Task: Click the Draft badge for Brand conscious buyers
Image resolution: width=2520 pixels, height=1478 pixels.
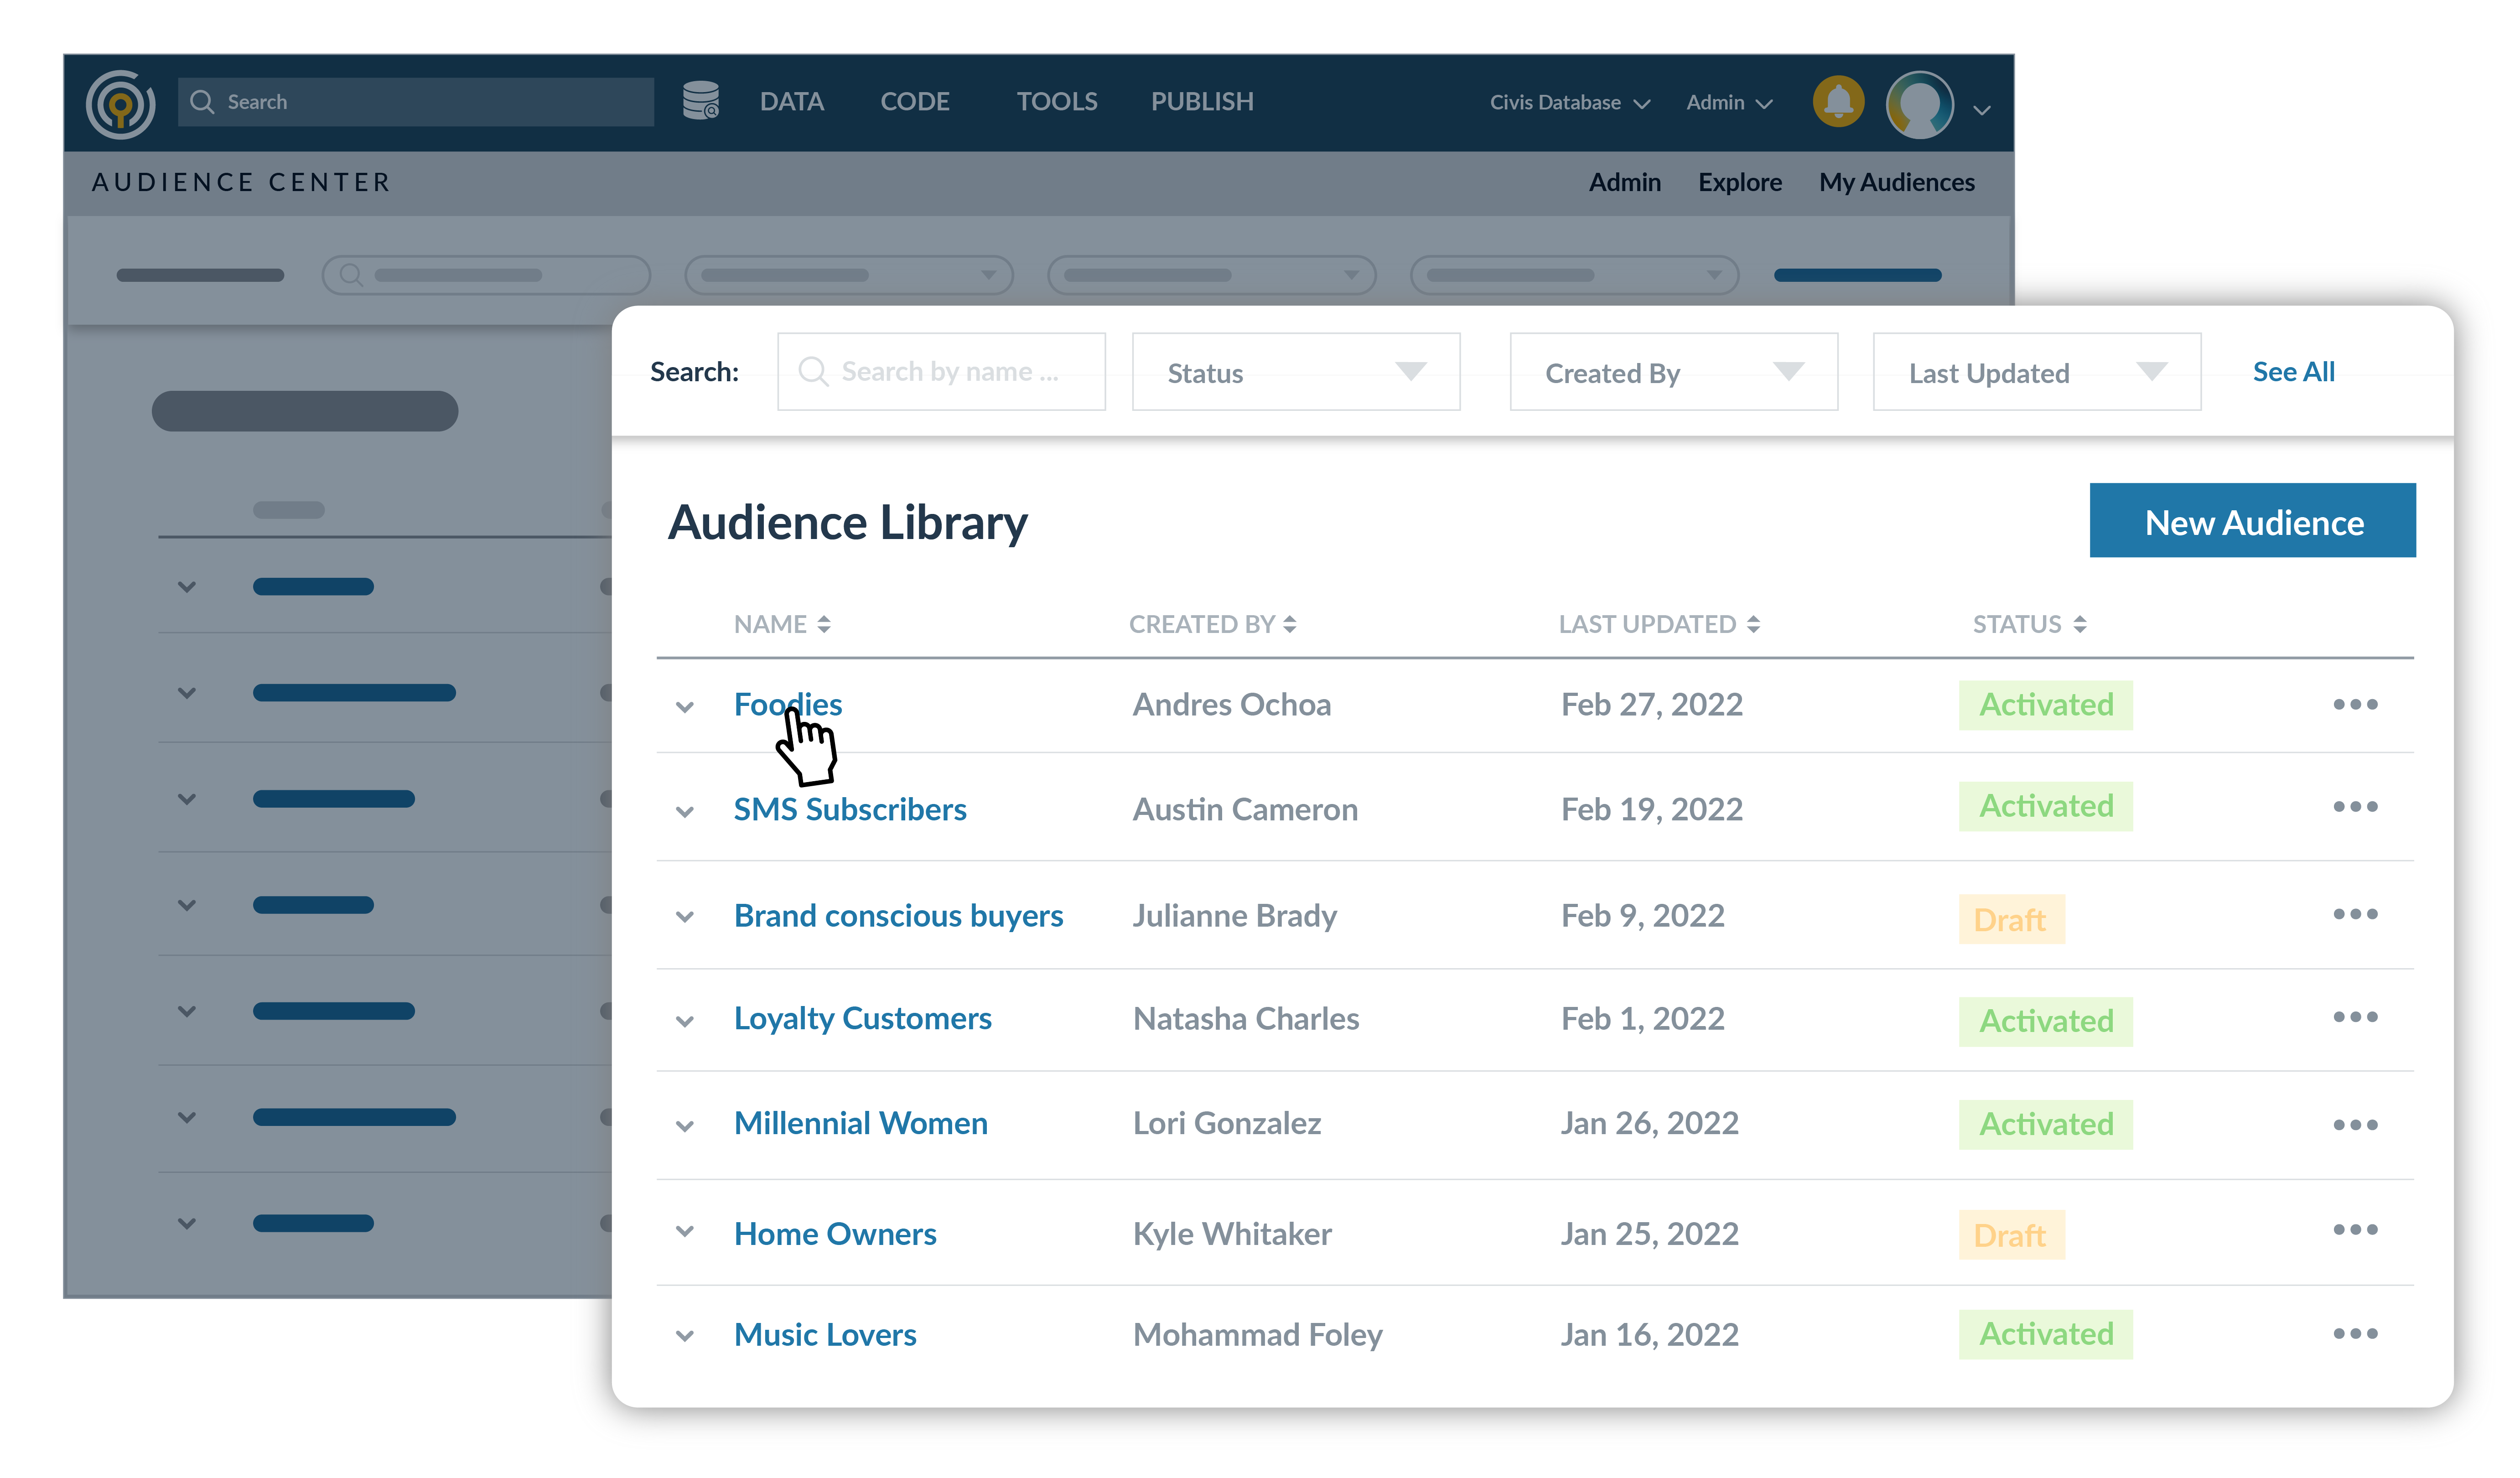Action: point(2011,919)
